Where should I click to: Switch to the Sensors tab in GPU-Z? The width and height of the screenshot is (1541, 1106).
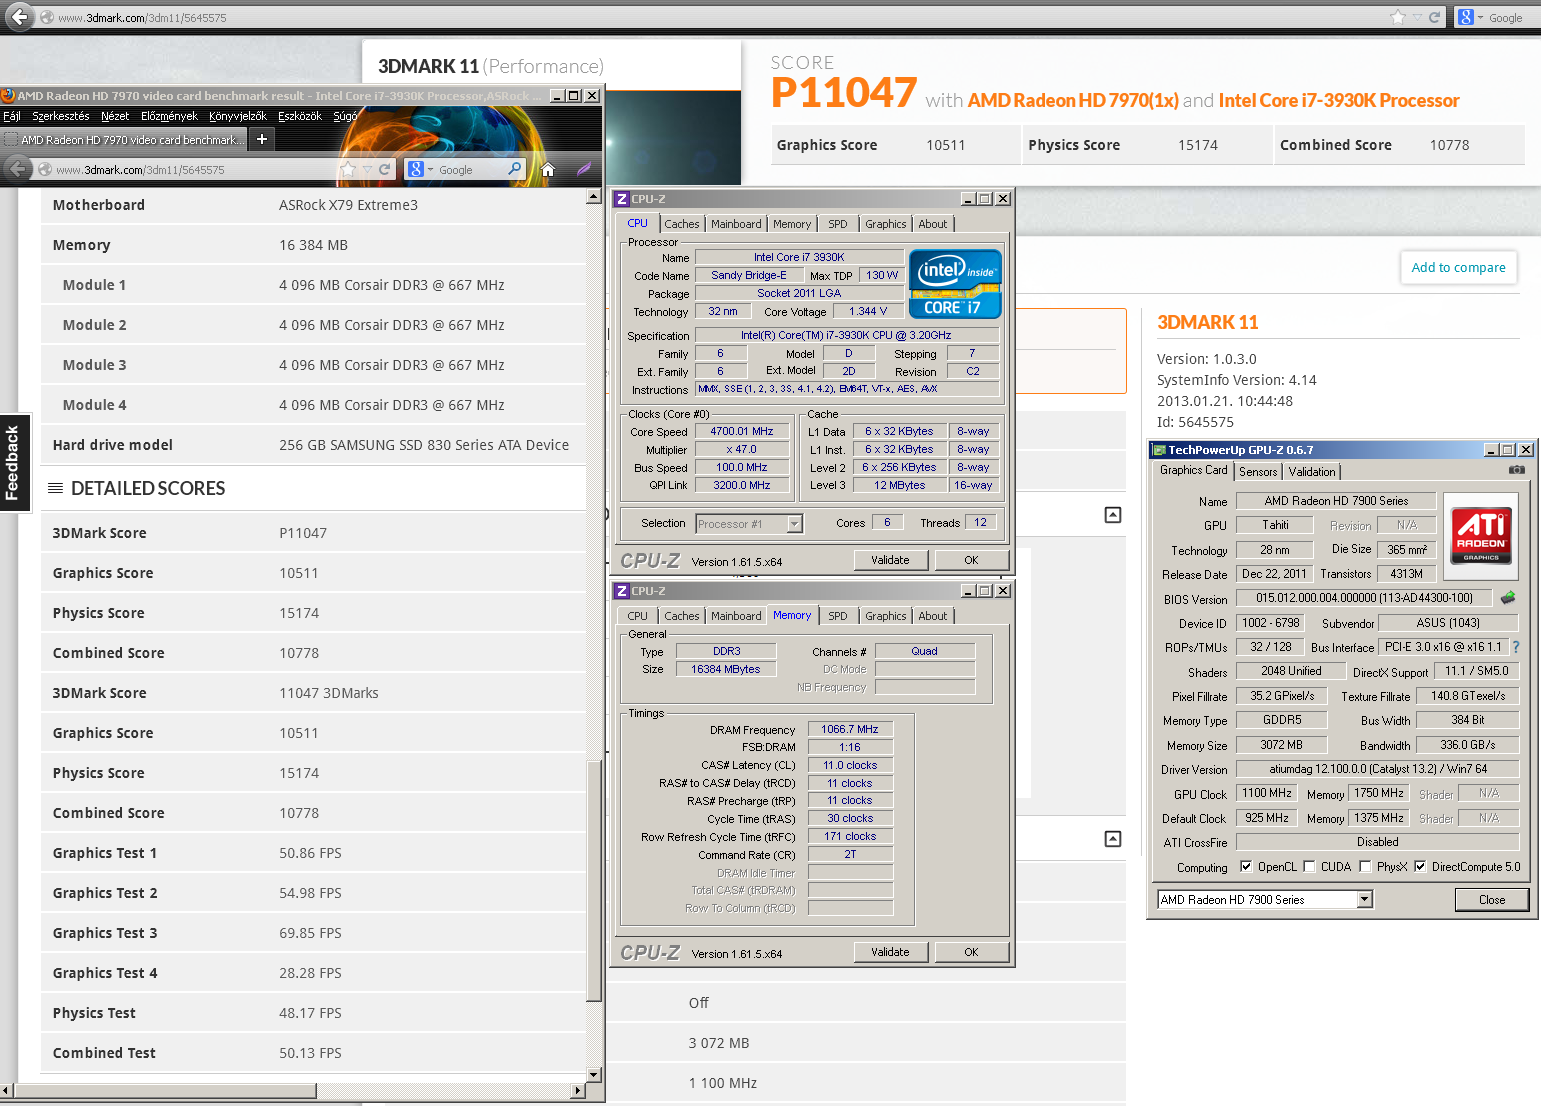[1258, 471]
